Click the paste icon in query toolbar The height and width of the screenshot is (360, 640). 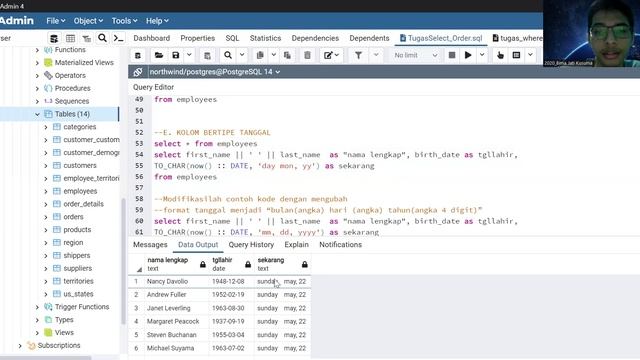coord(287,55)
